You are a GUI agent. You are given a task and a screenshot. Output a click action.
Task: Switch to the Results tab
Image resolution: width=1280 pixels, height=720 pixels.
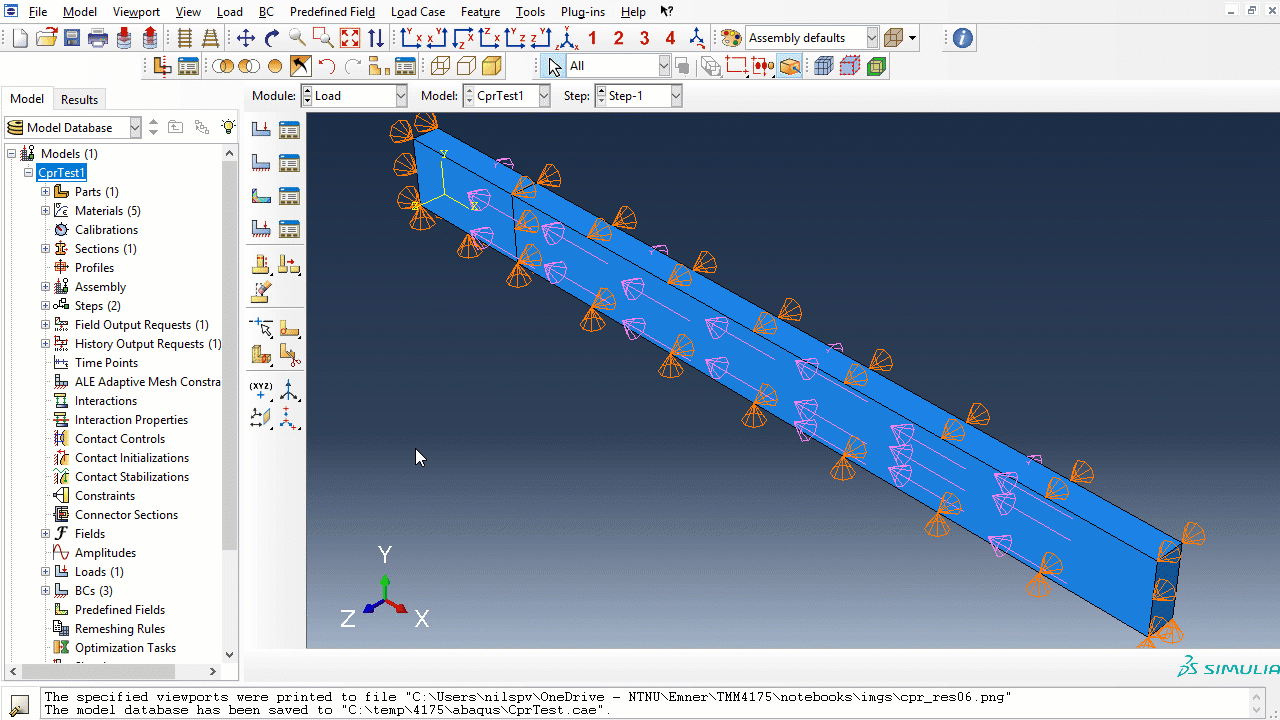(x=79, y=99)
